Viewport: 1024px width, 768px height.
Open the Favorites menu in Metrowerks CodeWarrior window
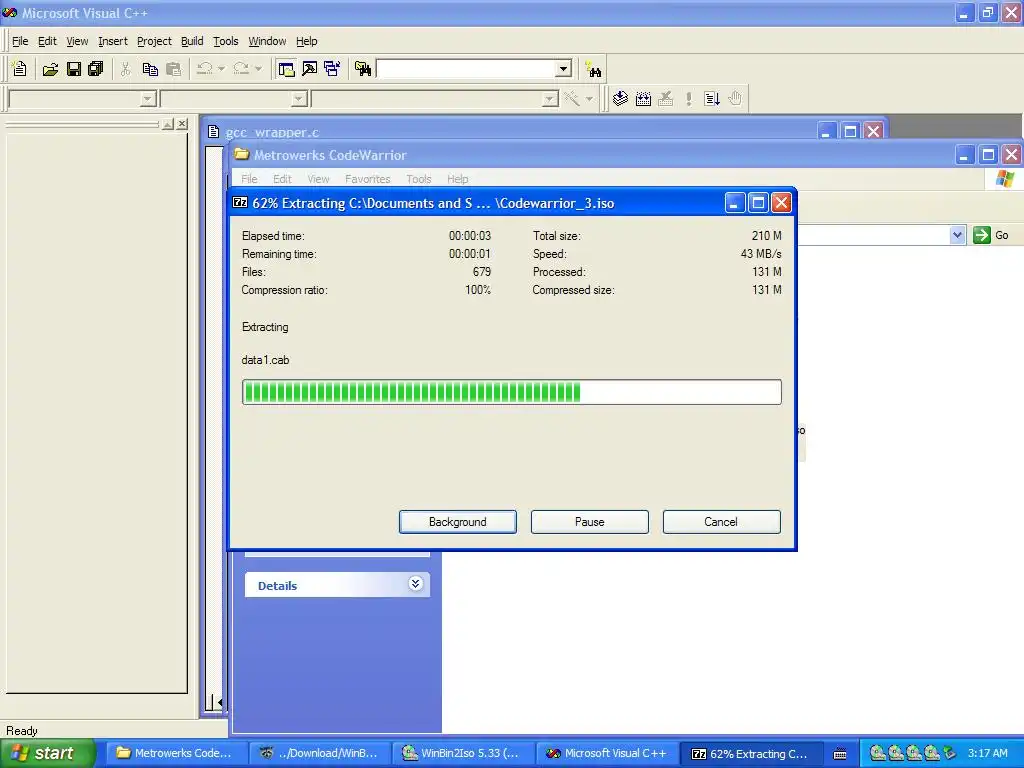tap(368, 179)
